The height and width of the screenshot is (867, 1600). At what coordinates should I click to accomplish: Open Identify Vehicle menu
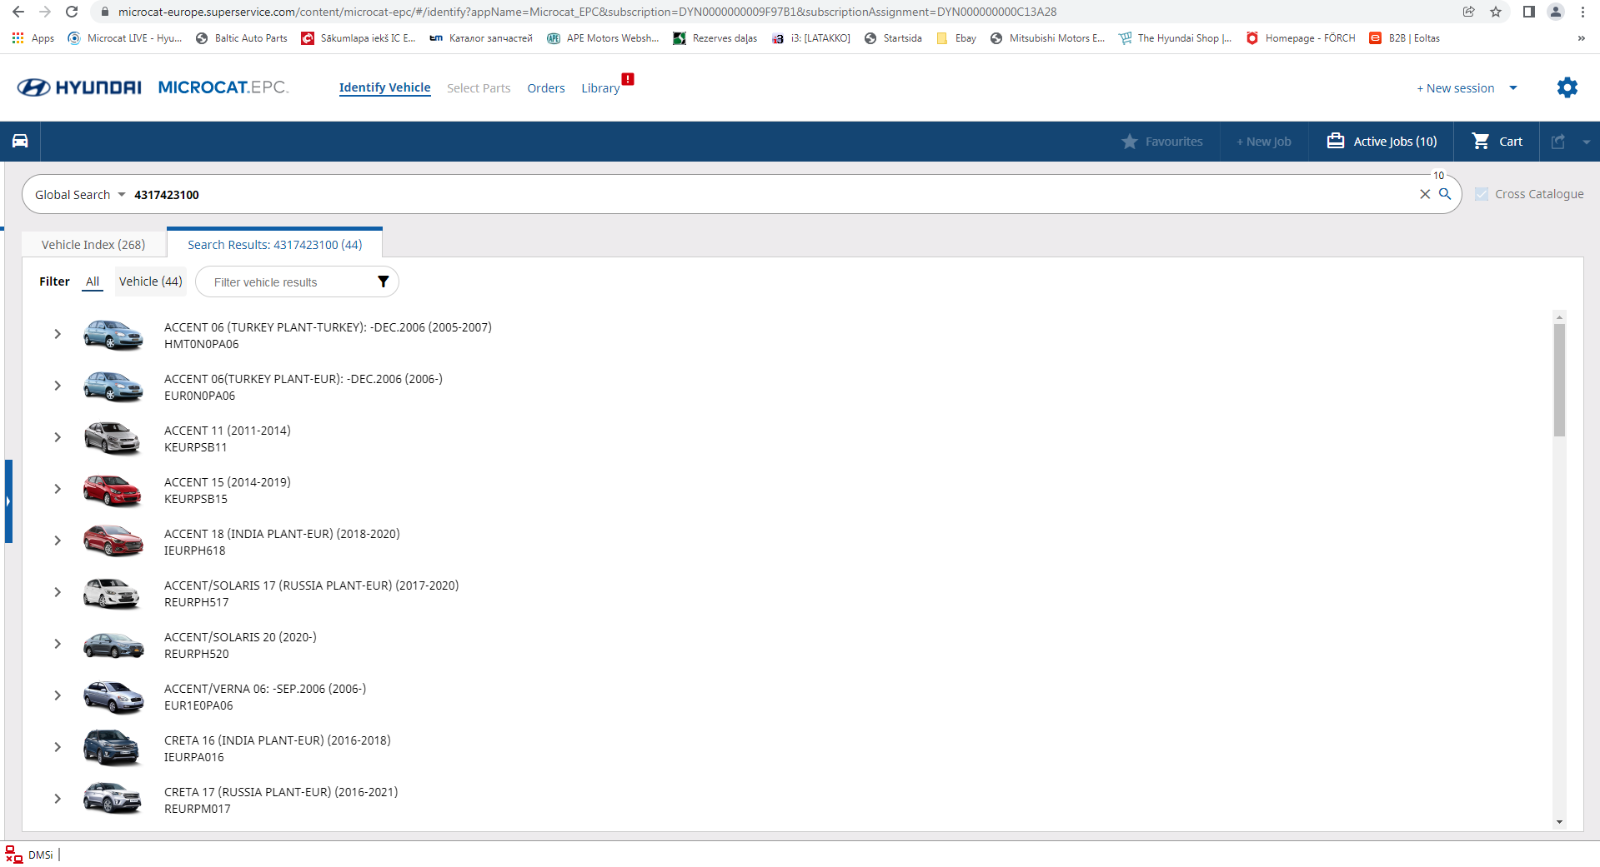[385, 88]
